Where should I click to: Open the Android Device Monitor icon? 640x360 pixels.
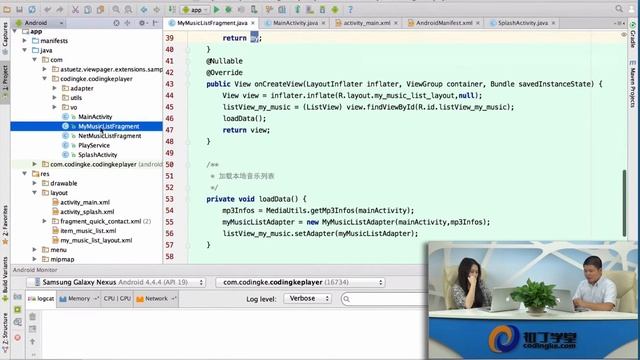click(335, 9)
